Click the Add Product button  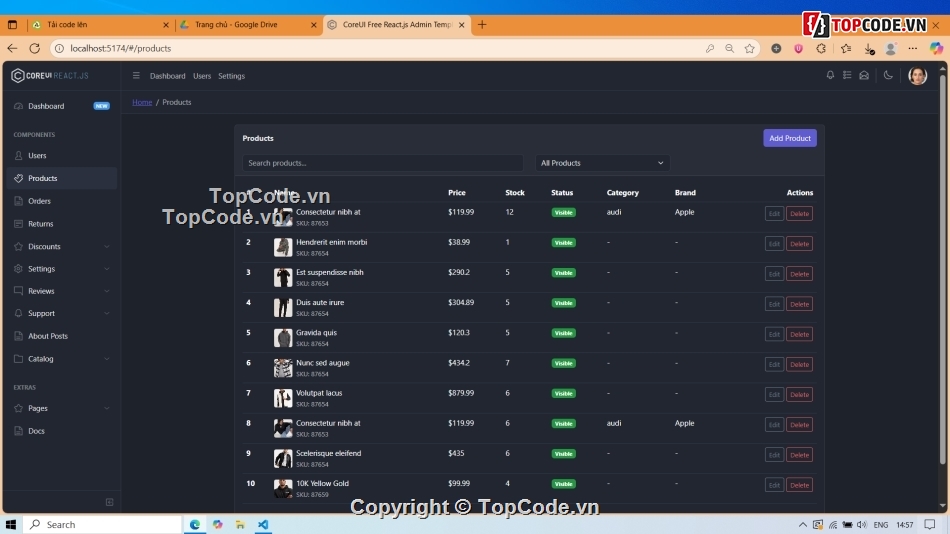pos(789,138)
